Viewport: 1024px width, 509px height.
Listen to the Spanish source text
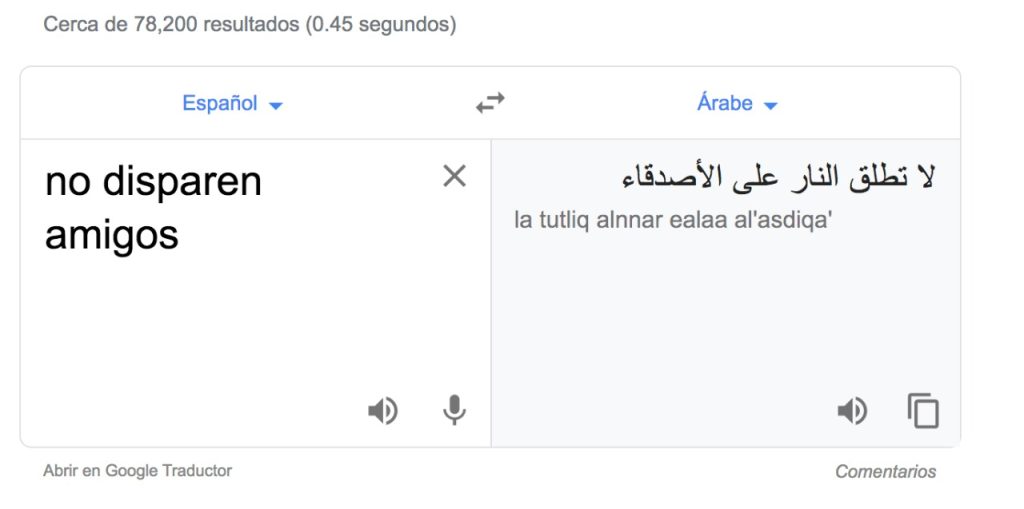382,411
